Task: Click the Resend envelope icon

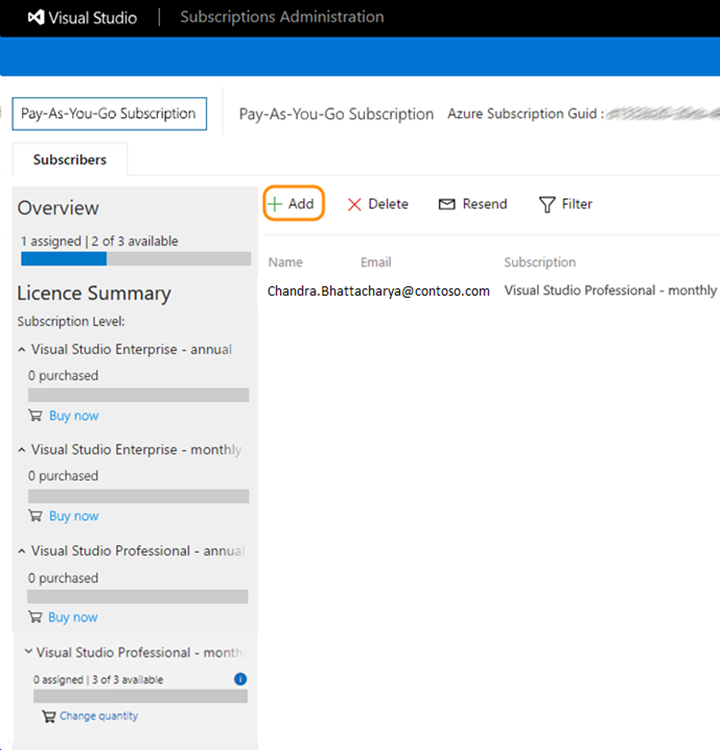Action: (x=447, y=204)
